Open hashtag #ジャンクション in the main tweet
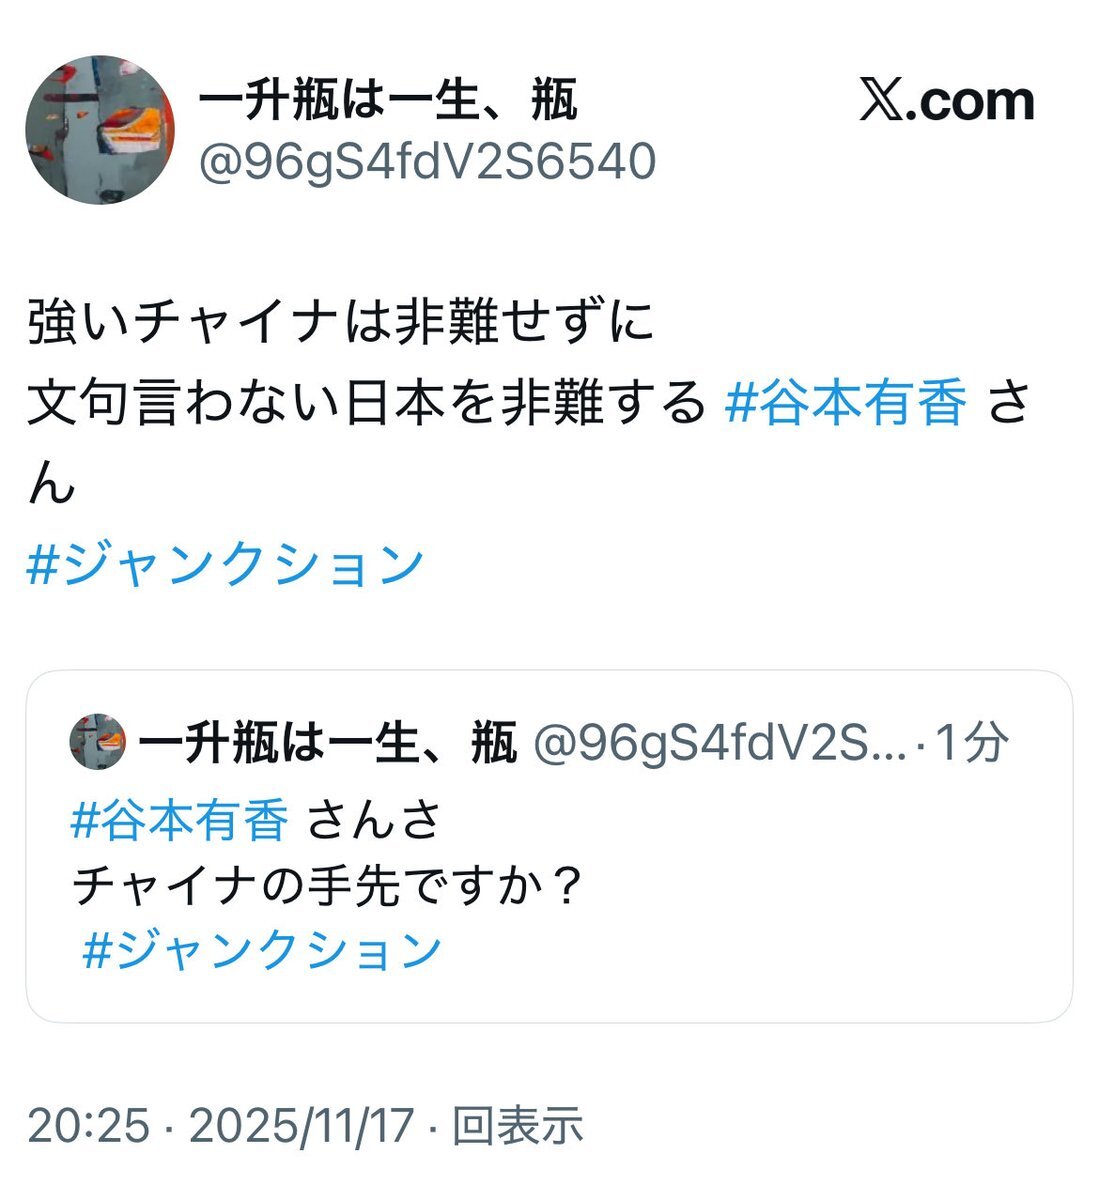The image size is (1099, 1200). [226, 565]
